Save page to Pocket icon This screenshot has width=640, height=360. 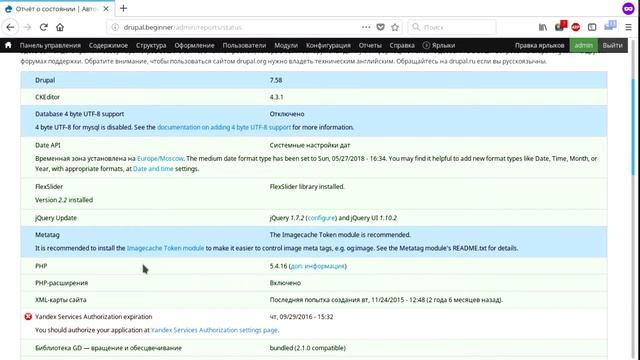click(x=380, y=27)
